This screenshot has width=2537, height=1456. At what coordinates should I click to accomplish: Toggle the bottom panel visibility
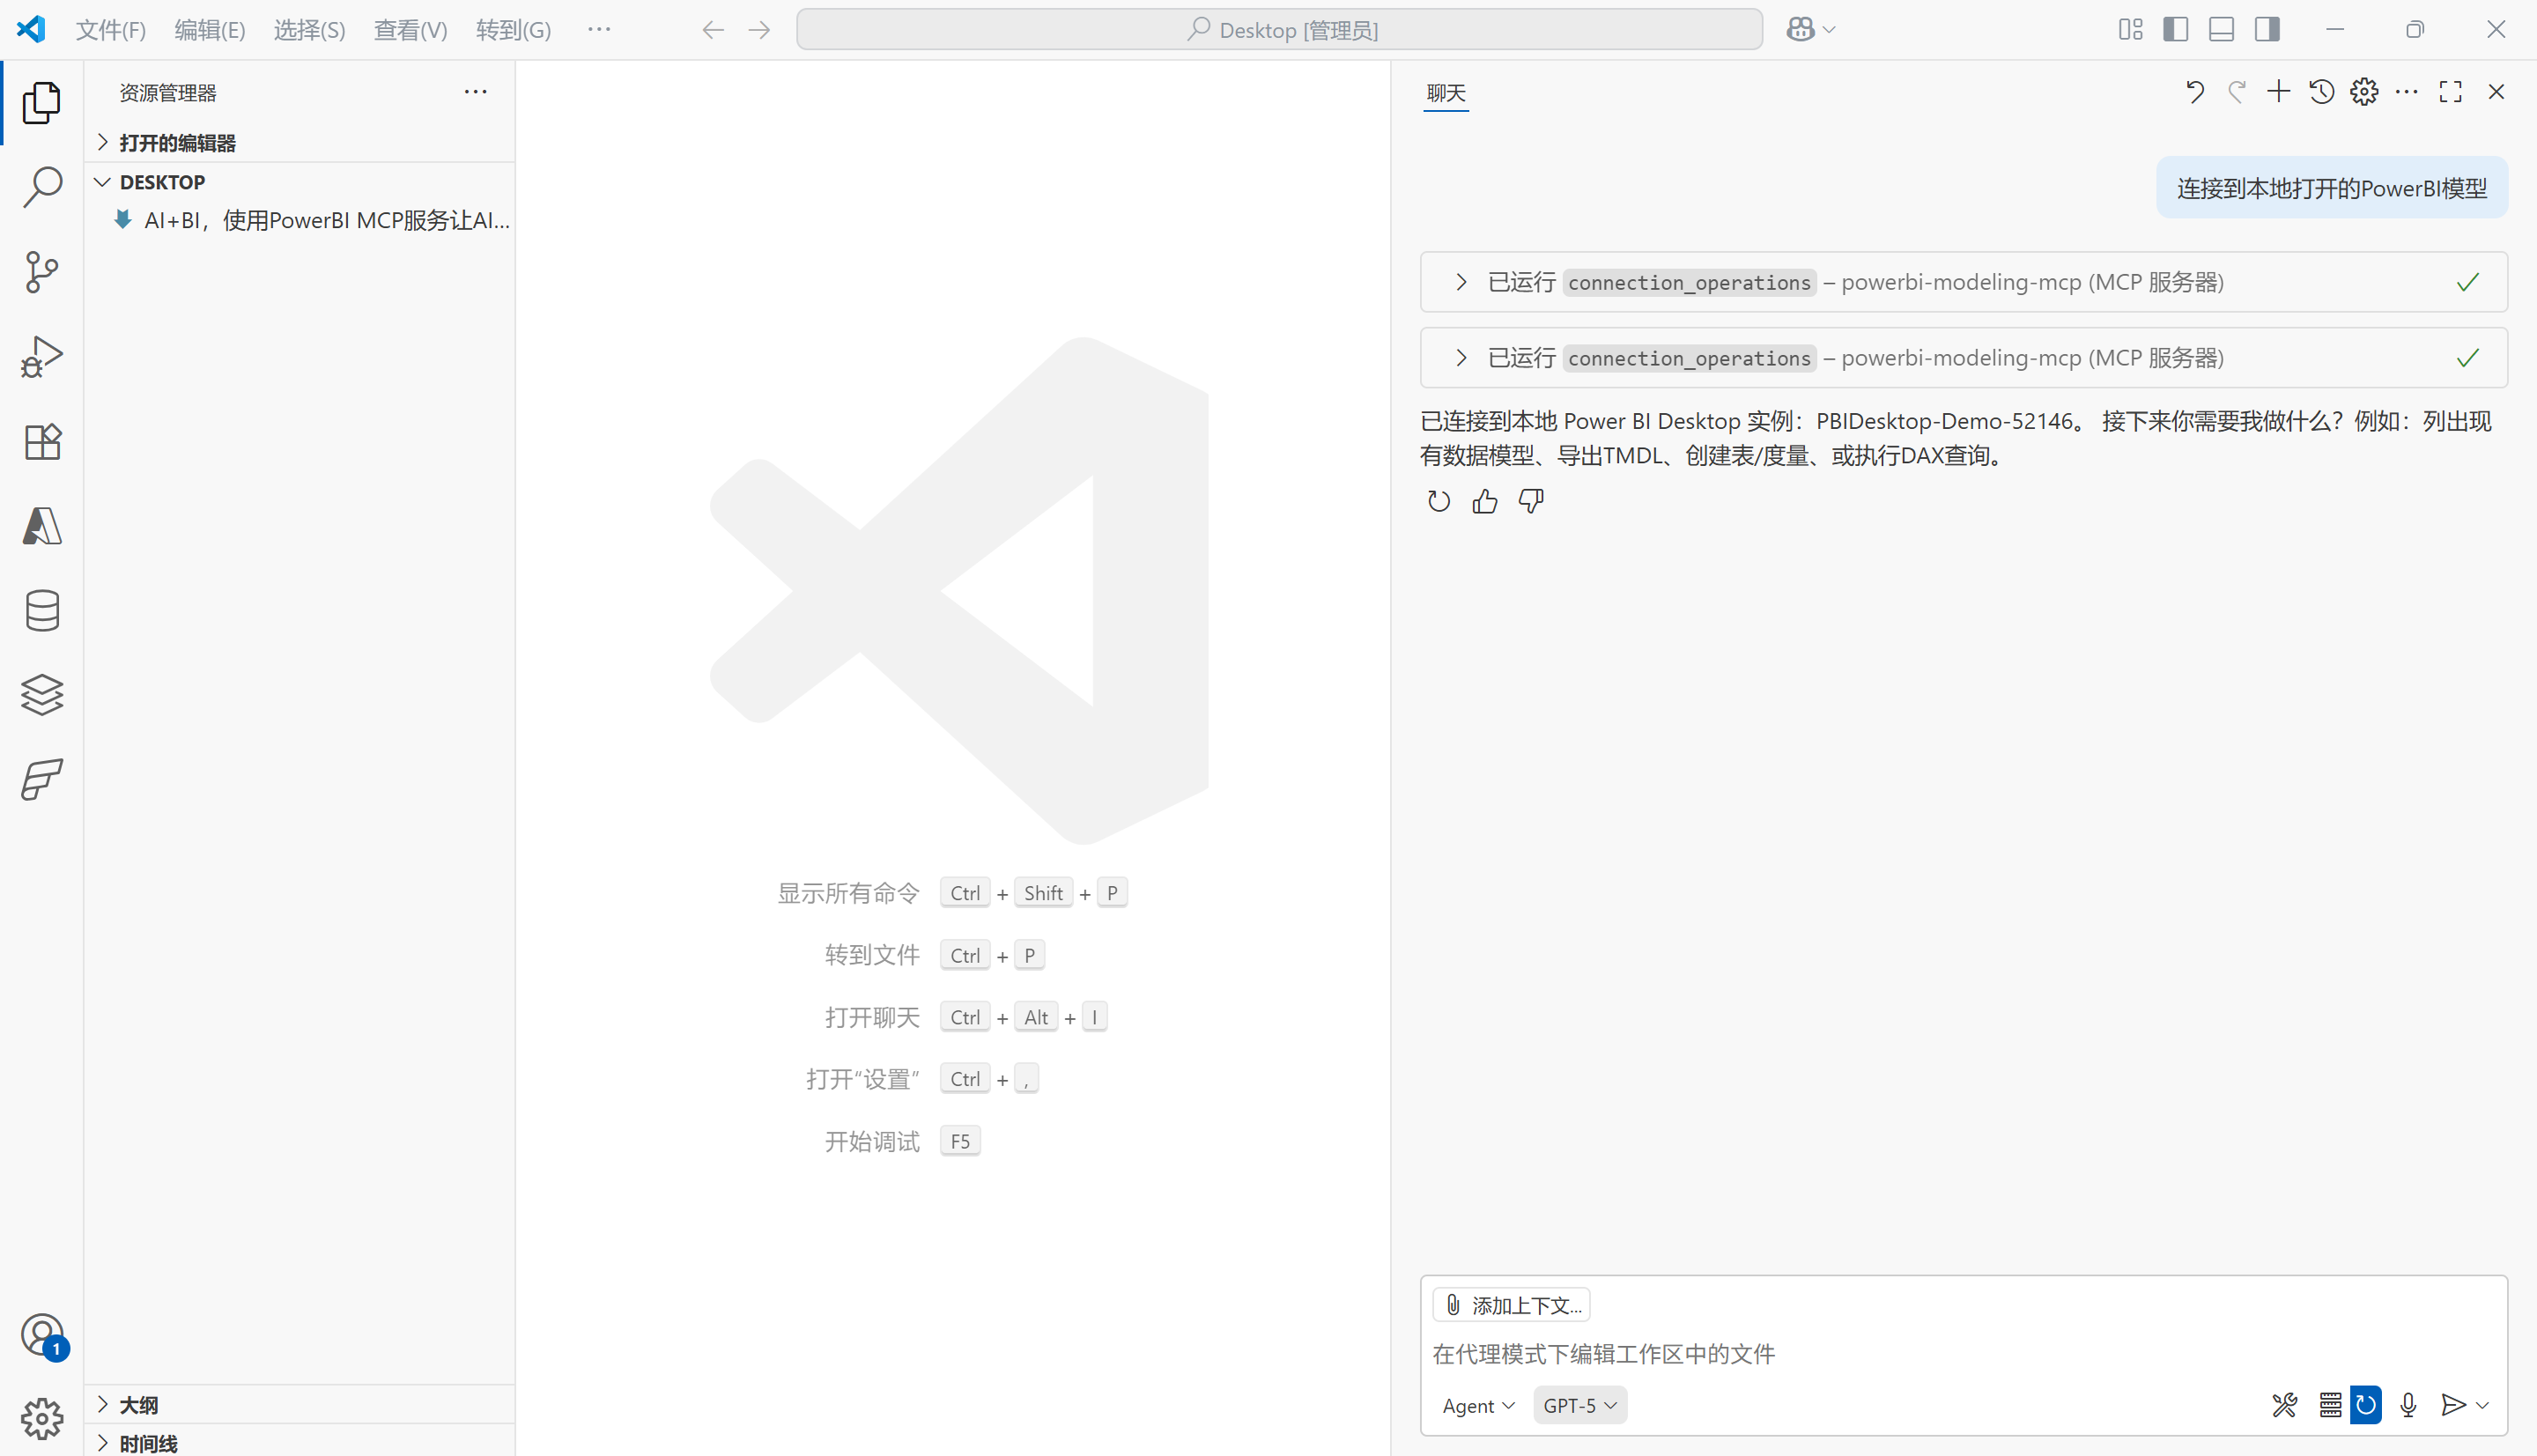(x=2221, y=30)
